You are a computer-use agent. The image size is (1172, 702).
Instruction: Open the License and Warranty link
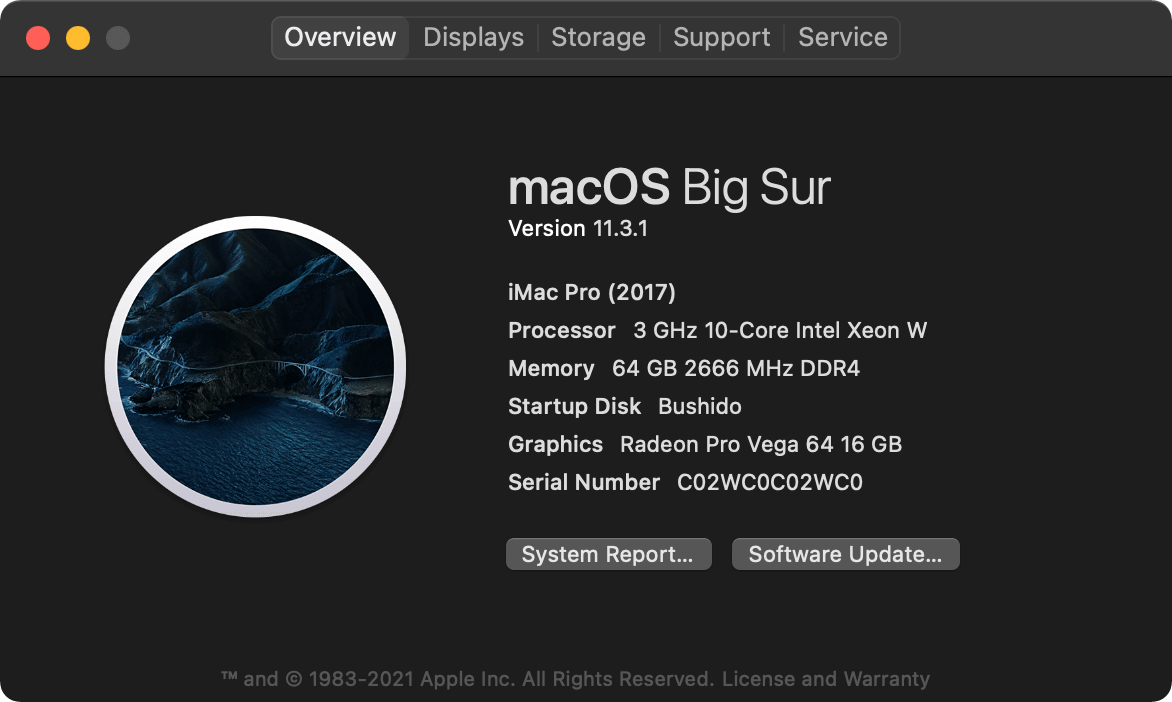(826, 679)
